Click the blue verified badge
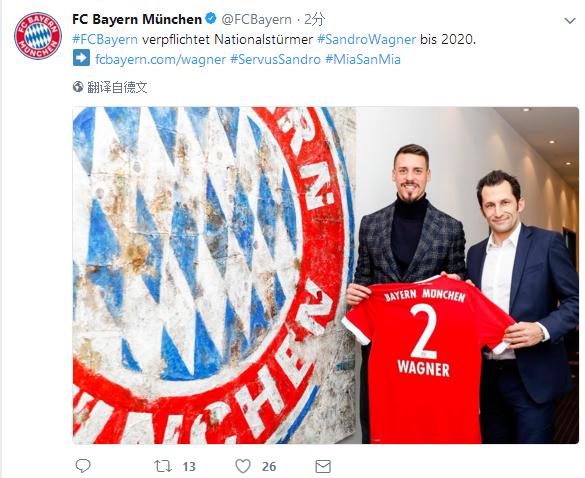This screenshot has width=585, height=478. pos(211,18)
